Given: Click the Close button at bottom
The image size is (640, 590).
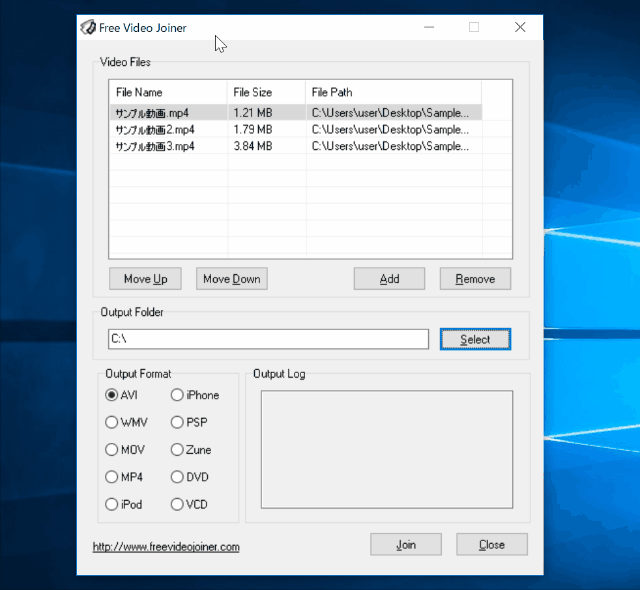Looking at the screenshot, I should (492, 544).
